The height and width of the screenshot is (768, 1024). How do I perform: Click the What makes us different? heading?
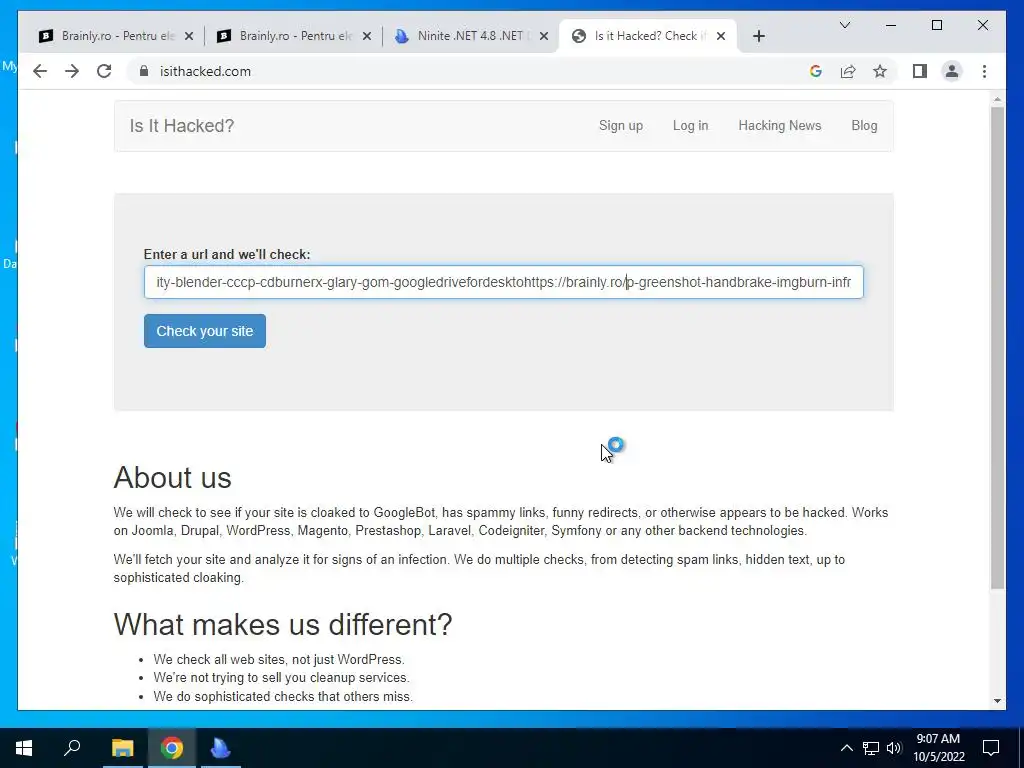tap(283, 624)
